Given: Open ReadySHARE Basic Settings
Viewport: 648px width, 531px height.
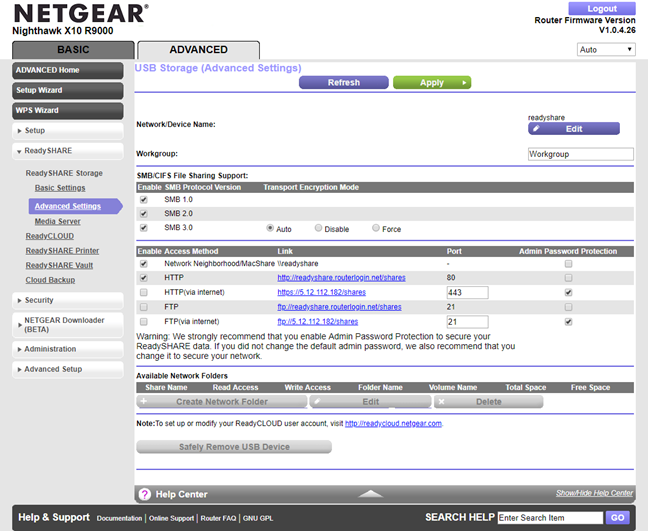Looking at the screenshot, I should [x=60, y=188].
